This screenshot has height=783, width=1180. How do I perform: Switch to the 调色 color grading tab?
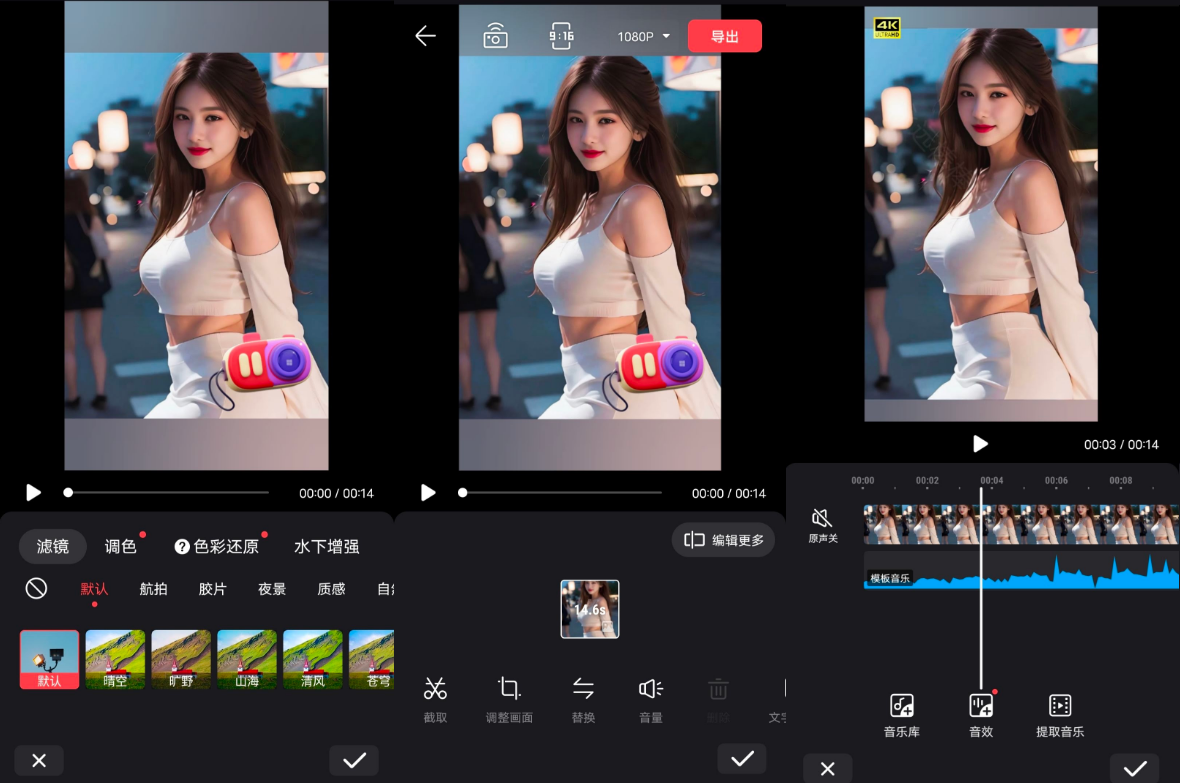pyautogui.click(x=121, y=546)
